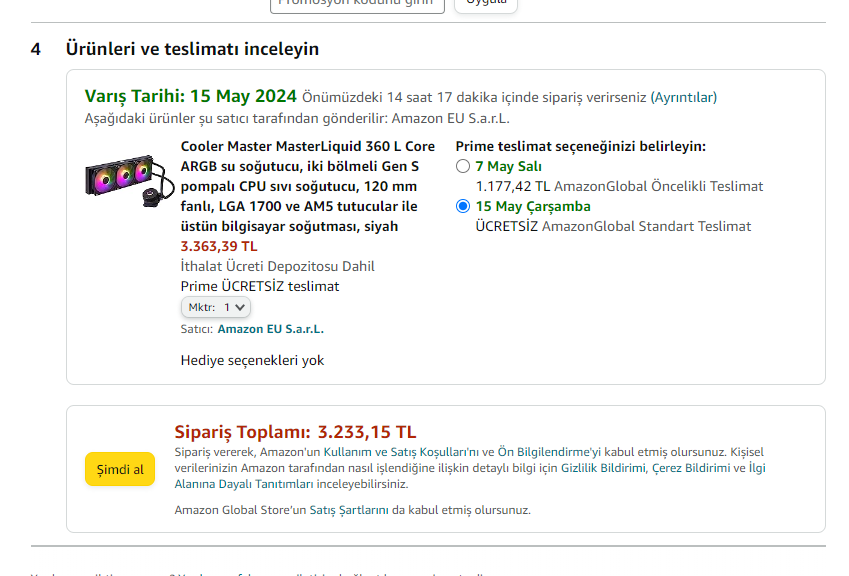Click the Ürünleri ve teslimatı inceleyin heading
The width and height of the screenshot is (849, 576).
pos(192,49)
